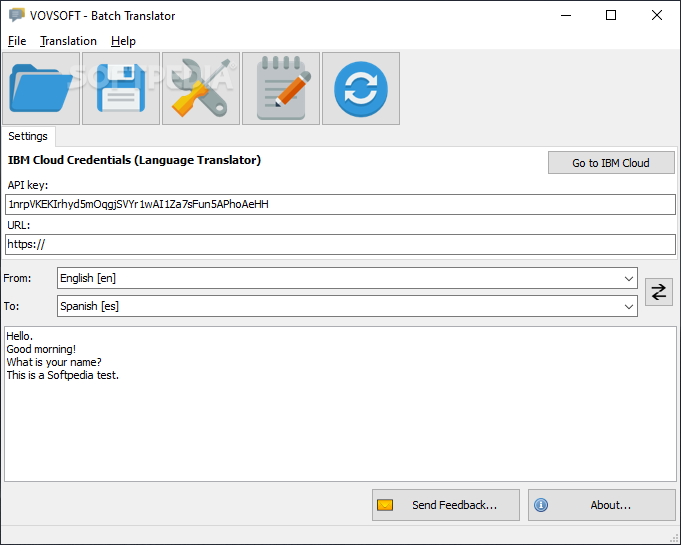
Task: Expand the From language dropdown arrow
Action: tap(628, 278)
